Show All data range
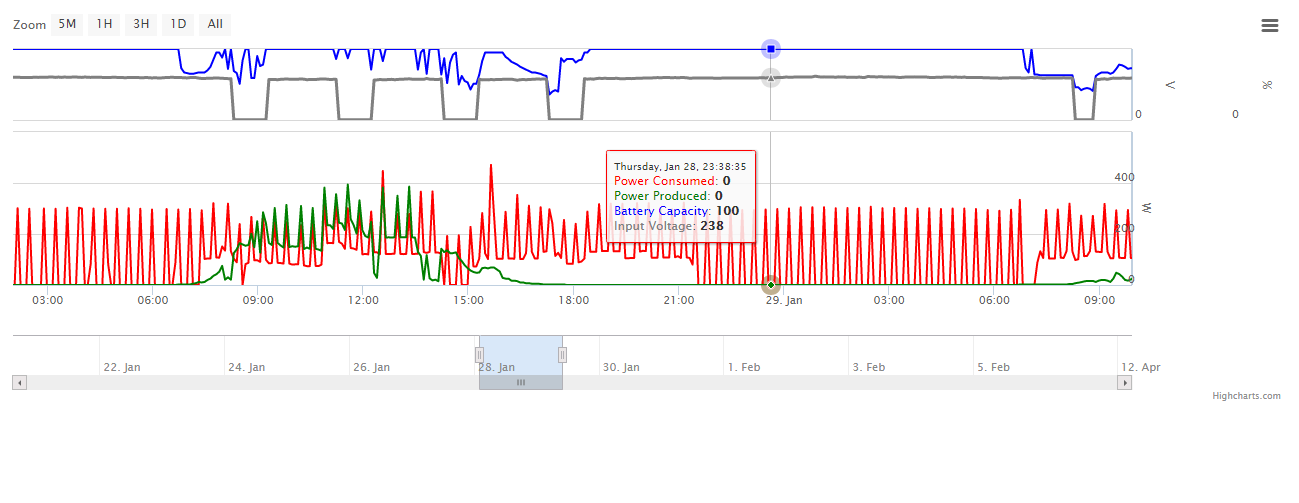 click(215, 24)
